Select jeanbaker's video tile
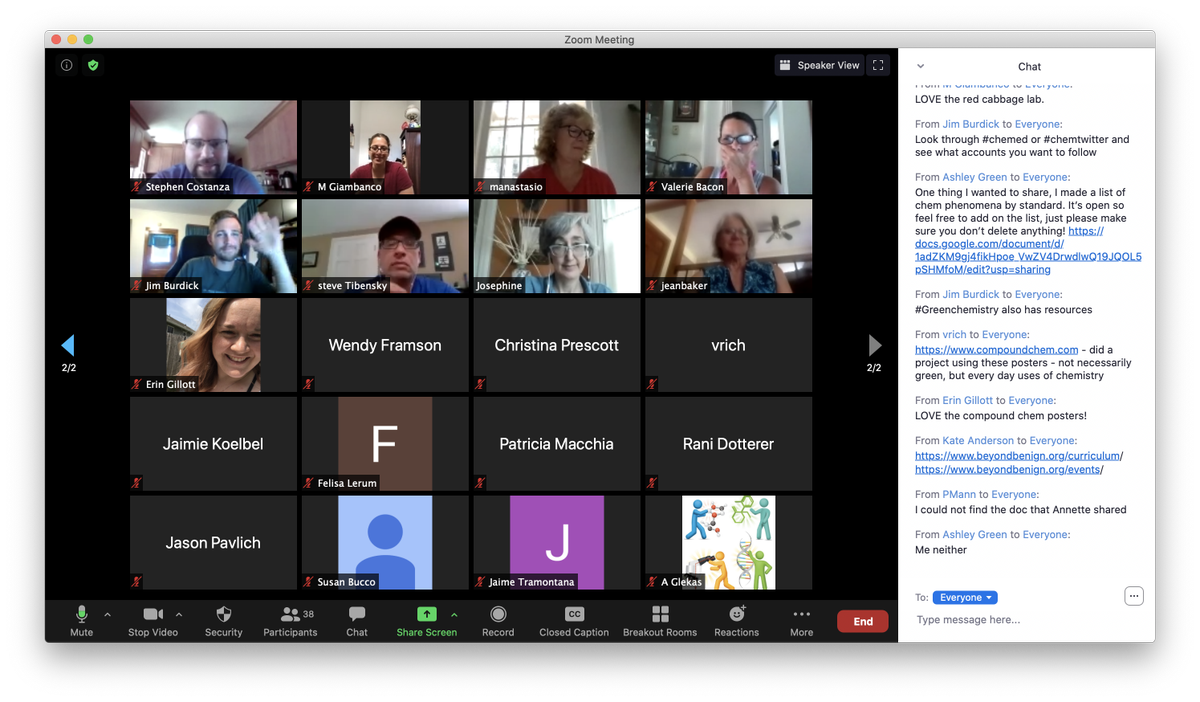 point(728,246)
